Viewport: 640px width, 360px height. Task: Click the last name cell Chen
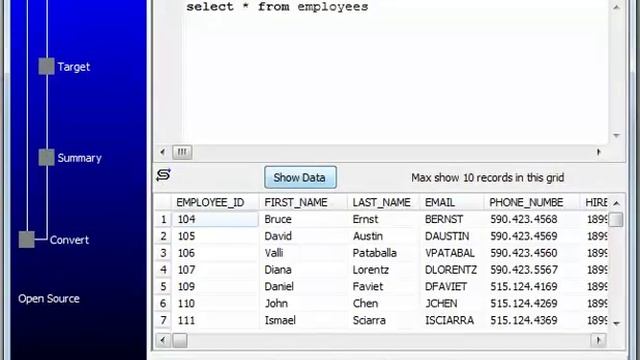383,303
